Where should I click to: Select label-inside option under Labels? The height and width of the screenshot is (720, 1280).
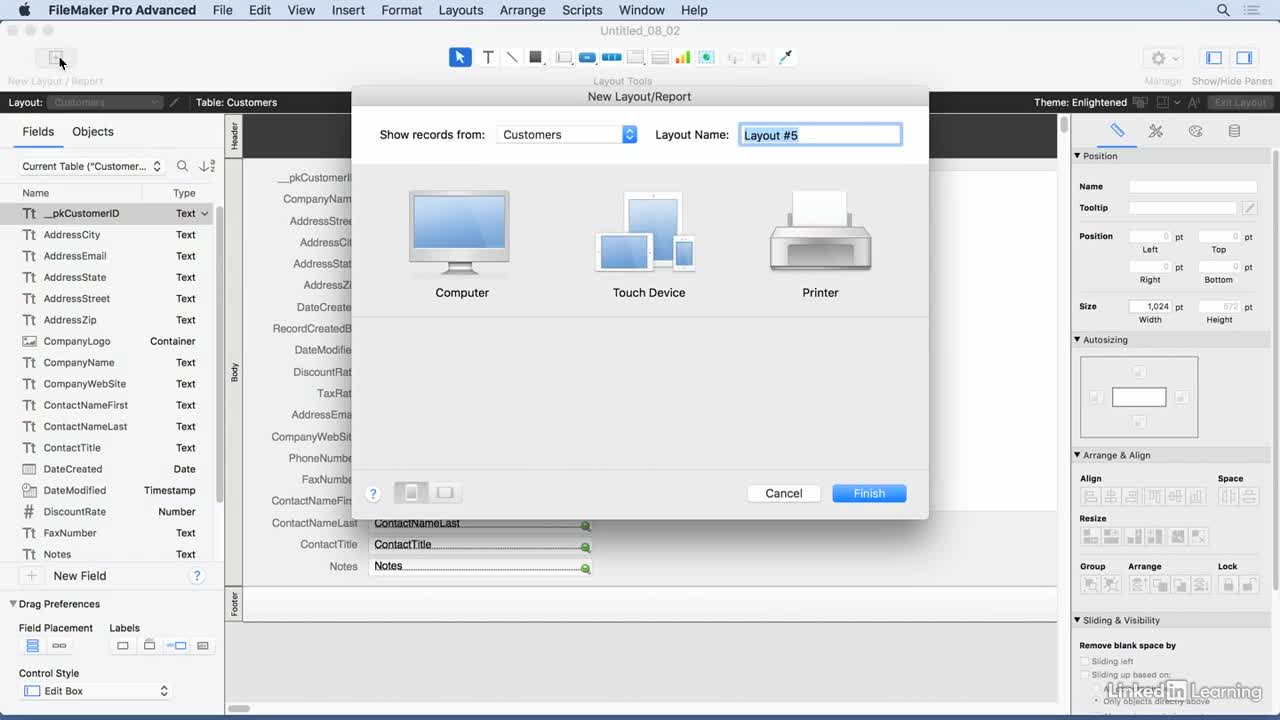(x=203, y=646)
